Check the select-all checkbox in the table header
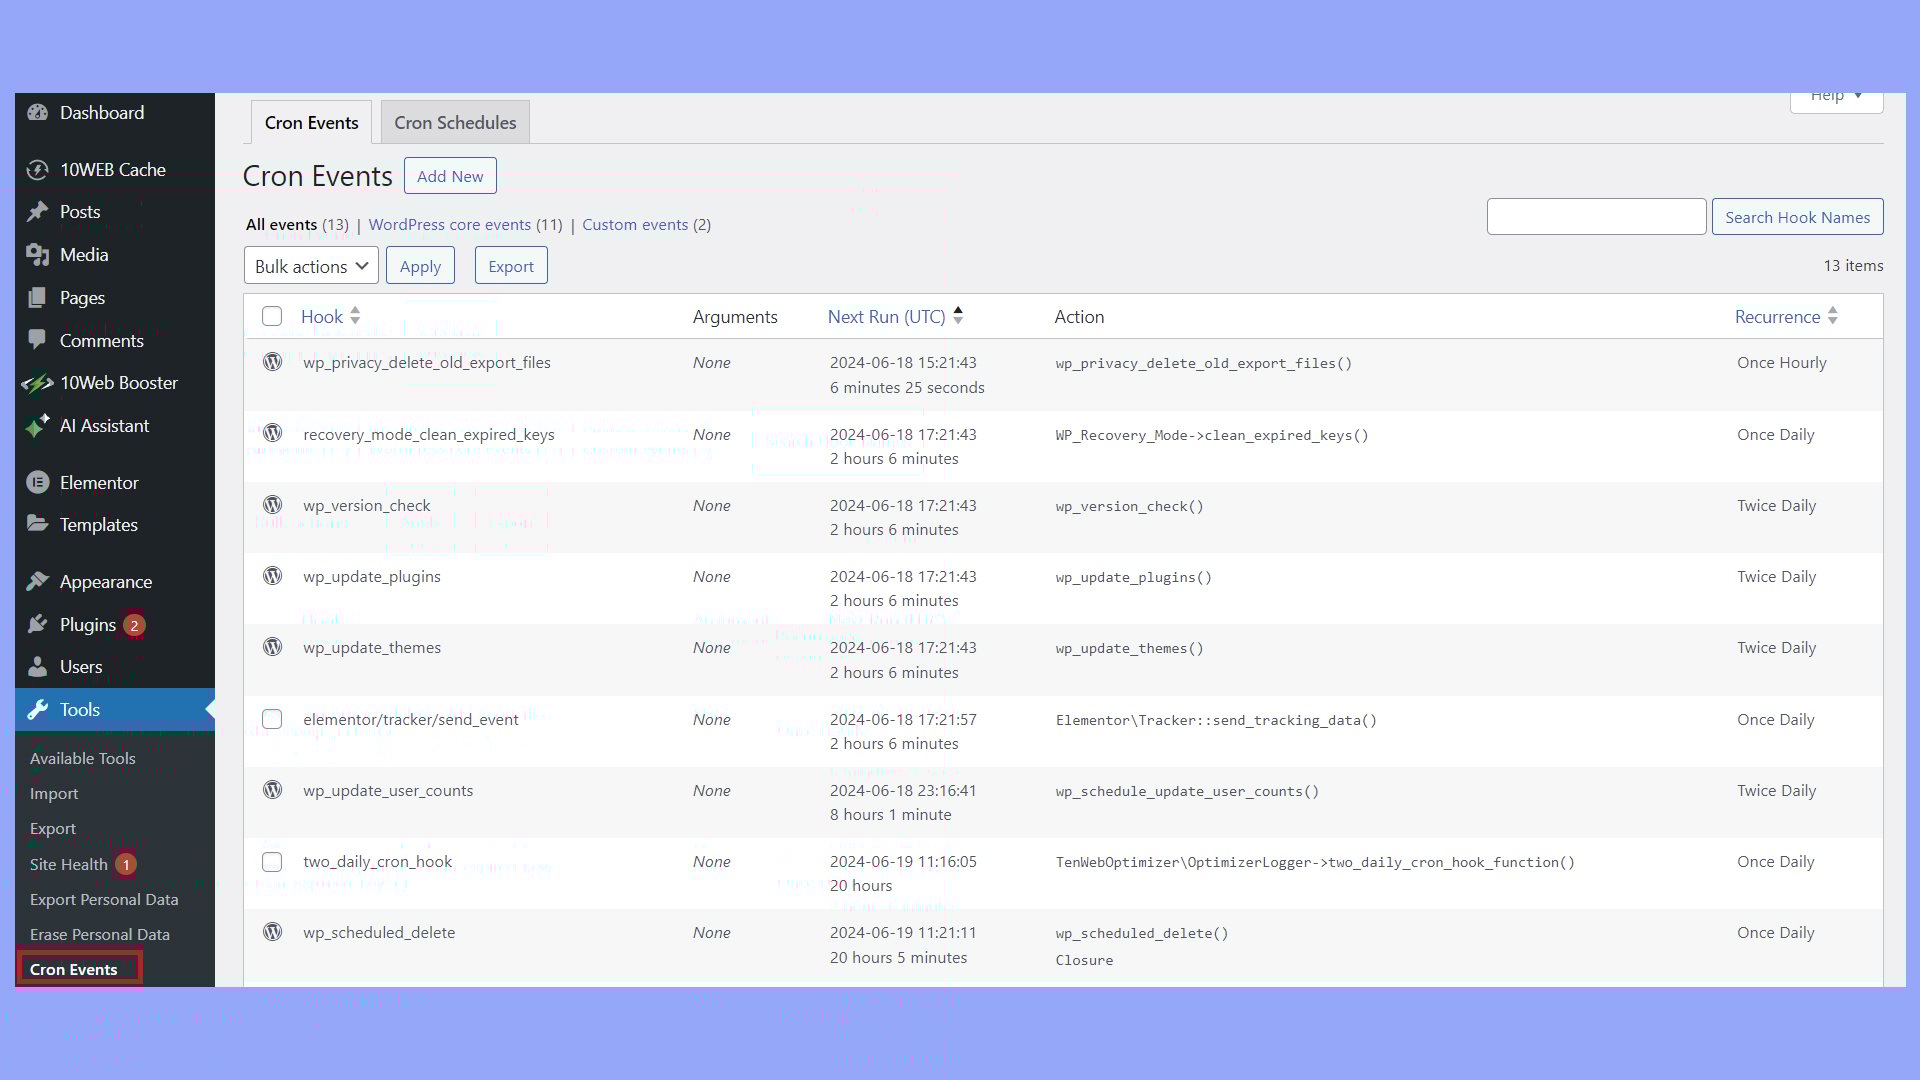The width and height of the screenshot is (1920, 1080). coord(272,317)
